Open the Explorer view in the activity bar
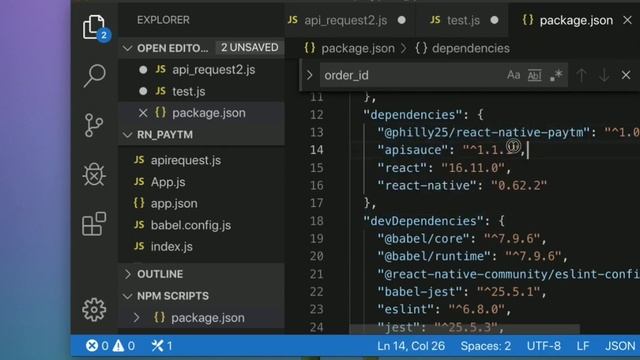 click(94, 27)
